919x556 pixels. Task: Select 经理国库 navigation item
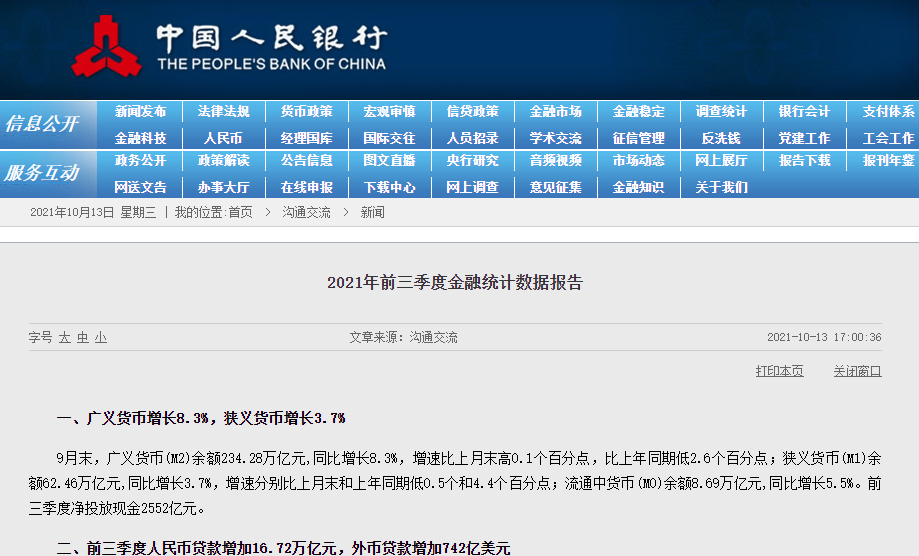pyautogui.click(x=307, y=138)
